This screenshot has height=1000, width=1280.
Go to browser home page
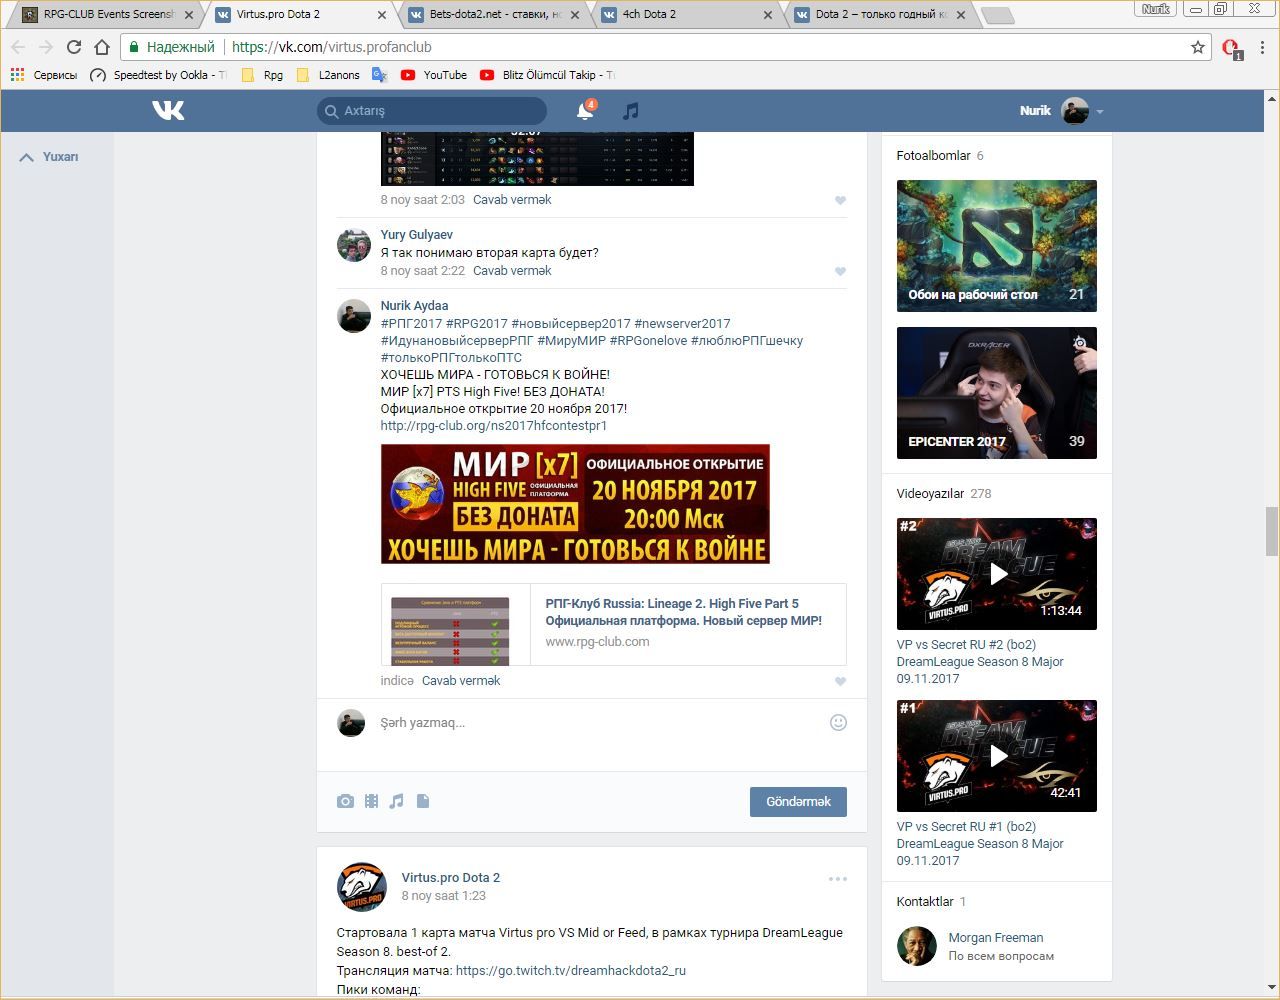pos(102,47)
